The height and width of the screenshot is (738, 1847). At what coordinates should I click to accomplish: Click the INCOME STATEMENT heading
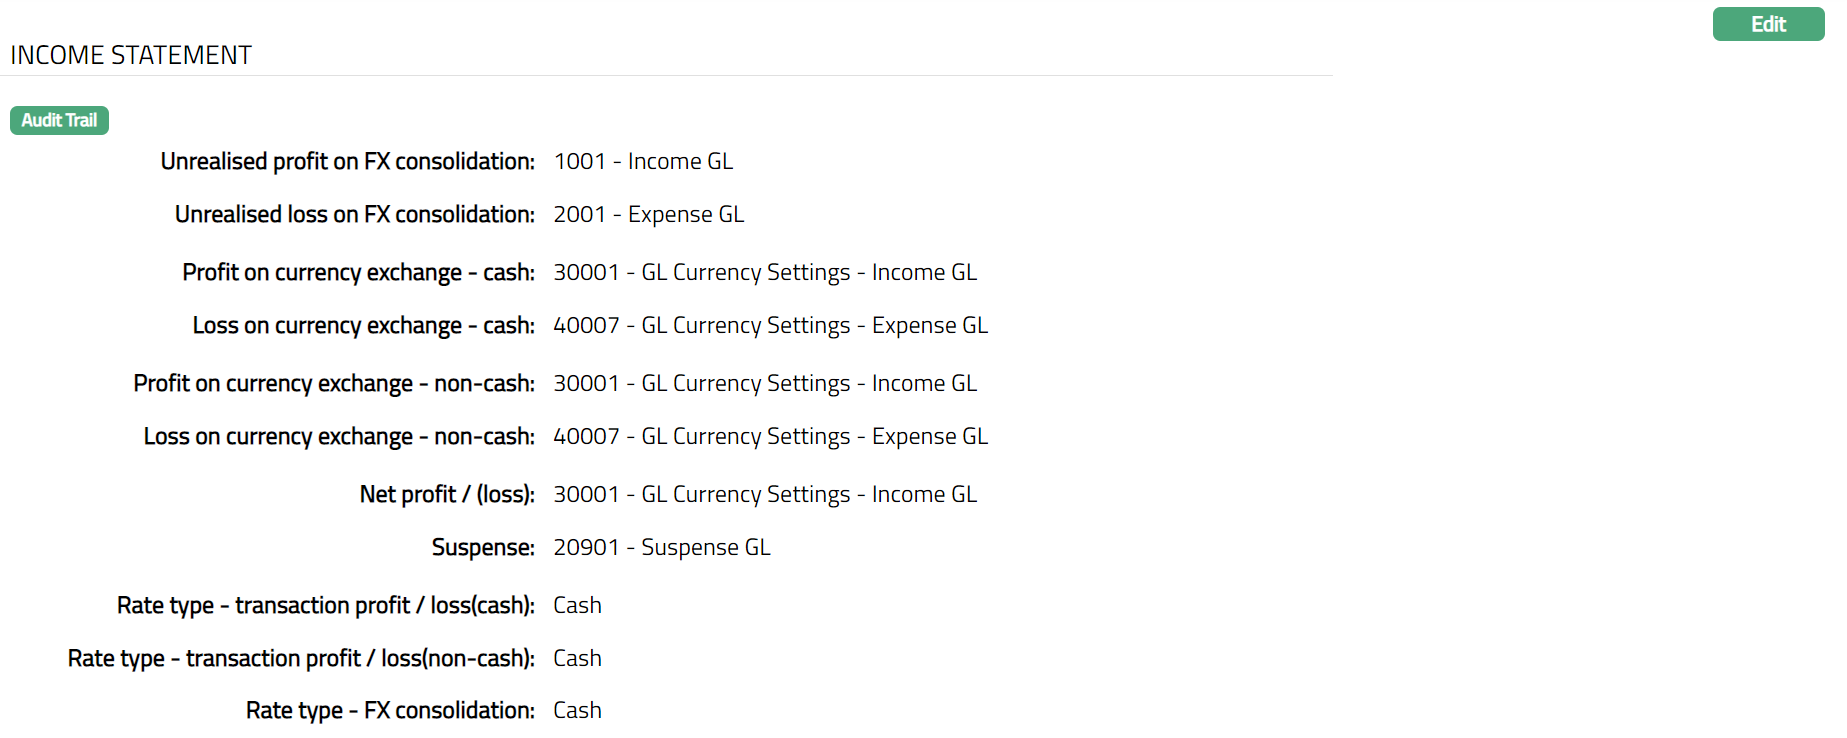click(x=131, y=55)
